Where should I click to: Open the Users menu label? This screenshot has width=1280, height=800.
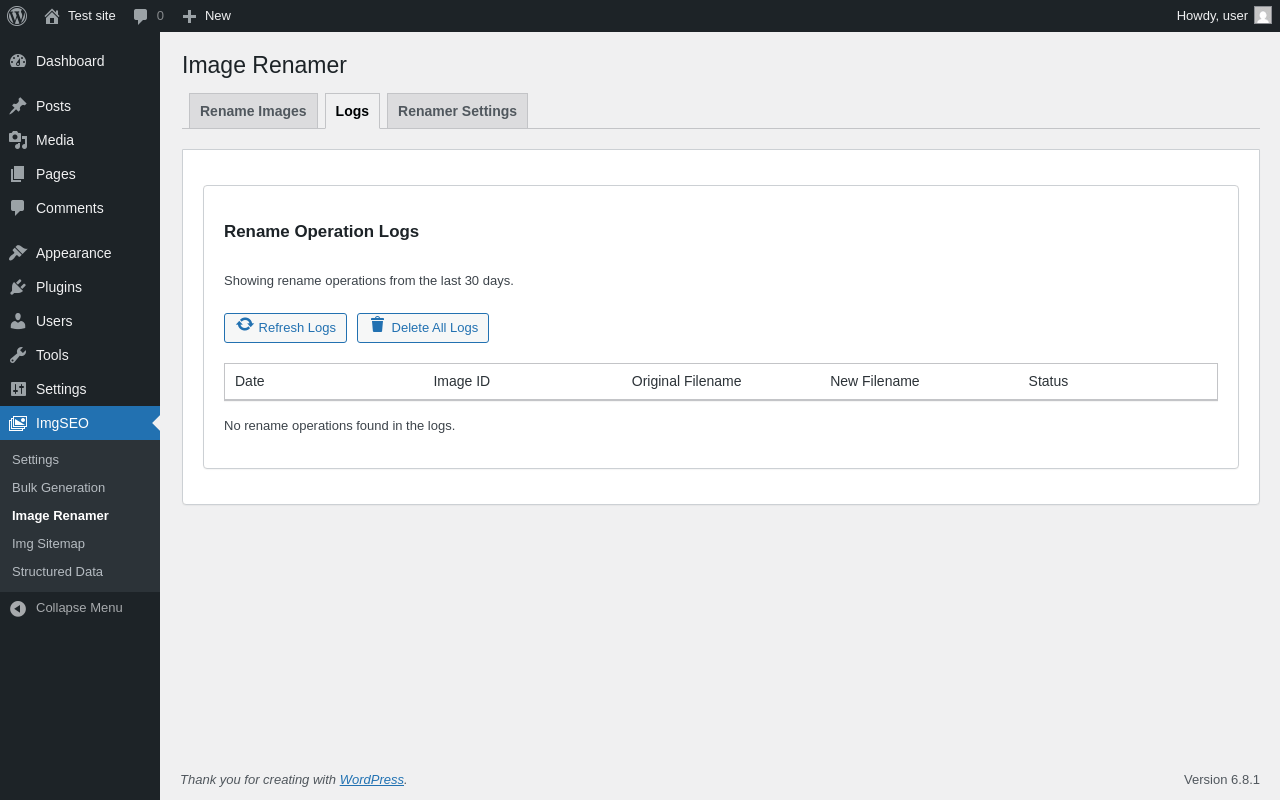tap(54, 321)
